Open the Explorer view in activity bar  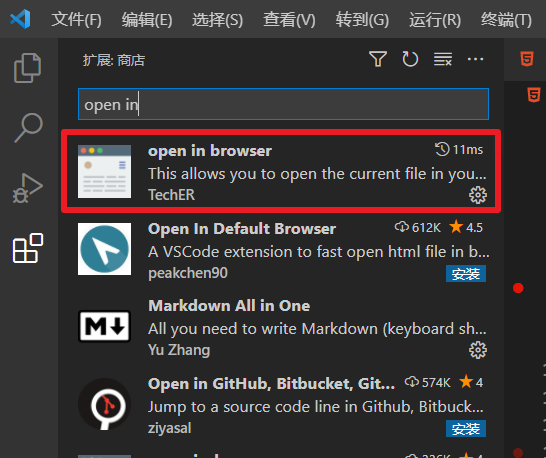point(28,68)
